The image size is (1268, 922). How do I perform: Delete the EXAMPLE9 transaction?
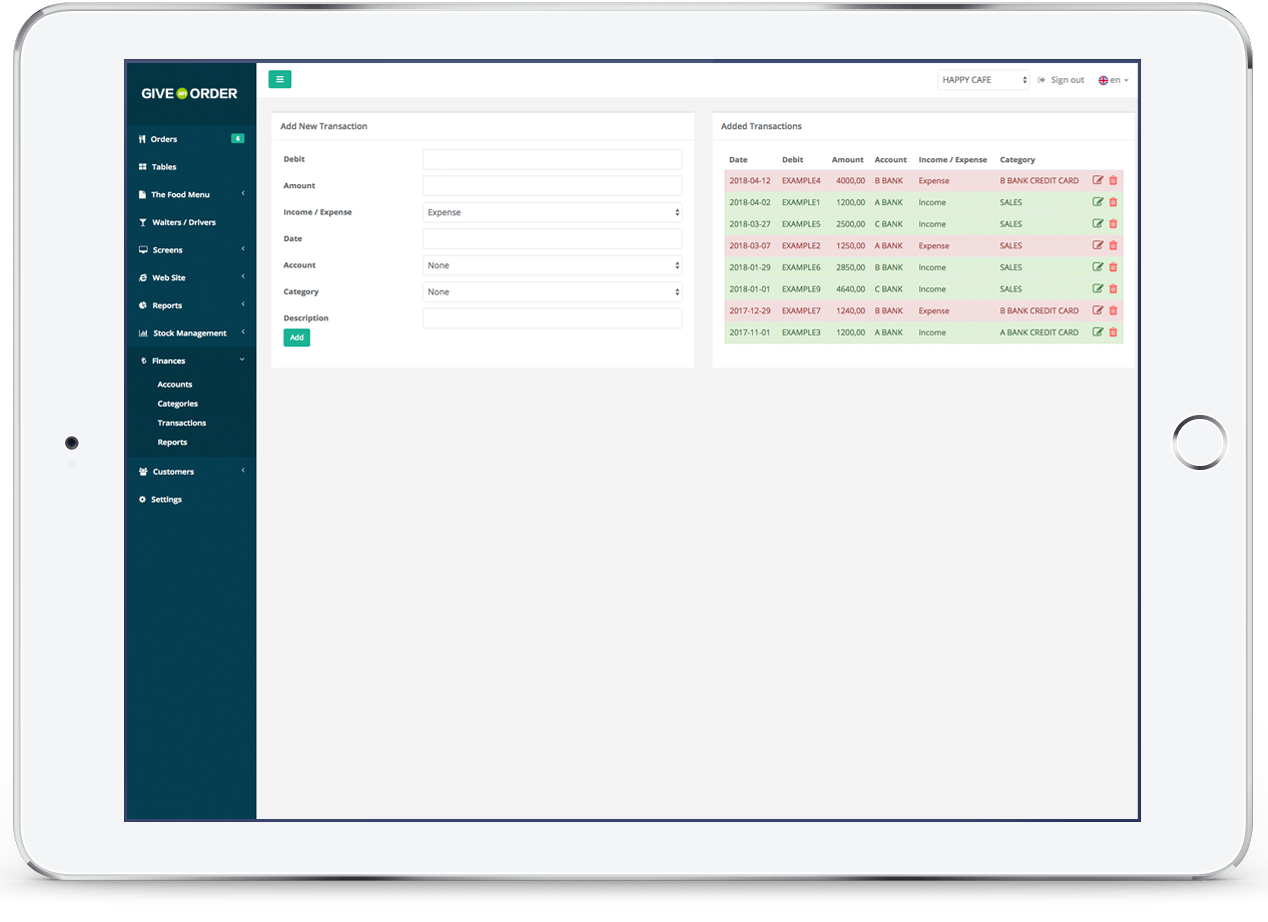(1113, 289)
